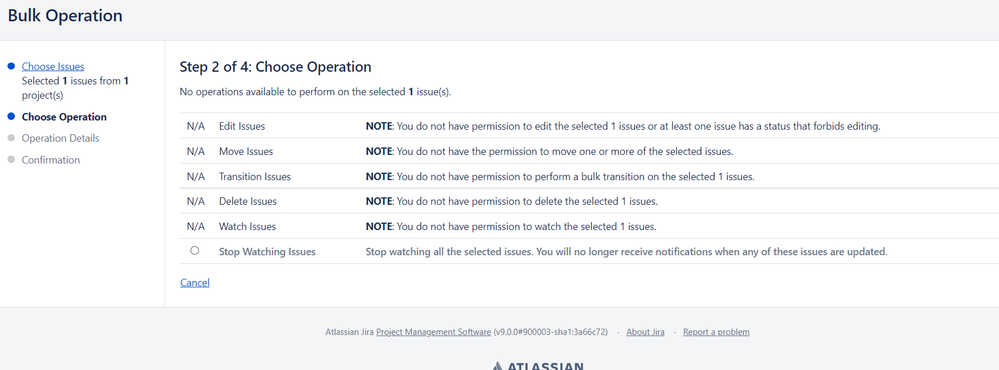Select the Operation Details step in the sidebar
Image resolution: width=999 pixels, height=370 pixels.
point(61,138)
